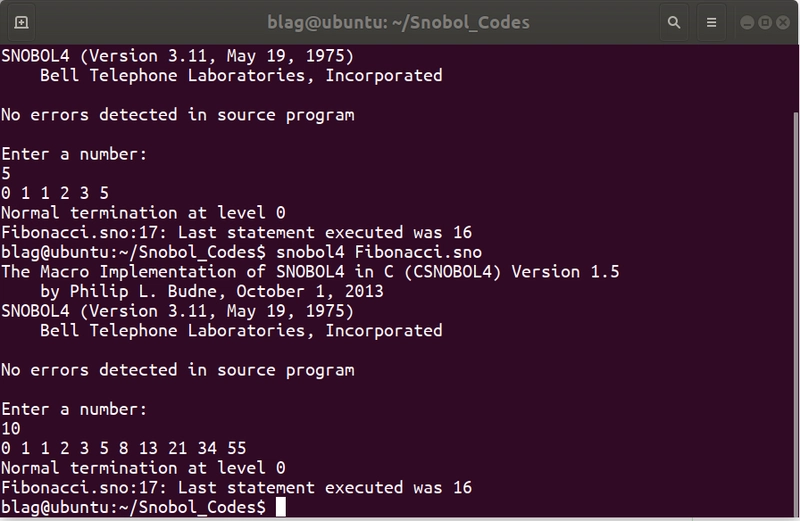Open a new terminal tab

pyautogui.click(x=22, y=21)
